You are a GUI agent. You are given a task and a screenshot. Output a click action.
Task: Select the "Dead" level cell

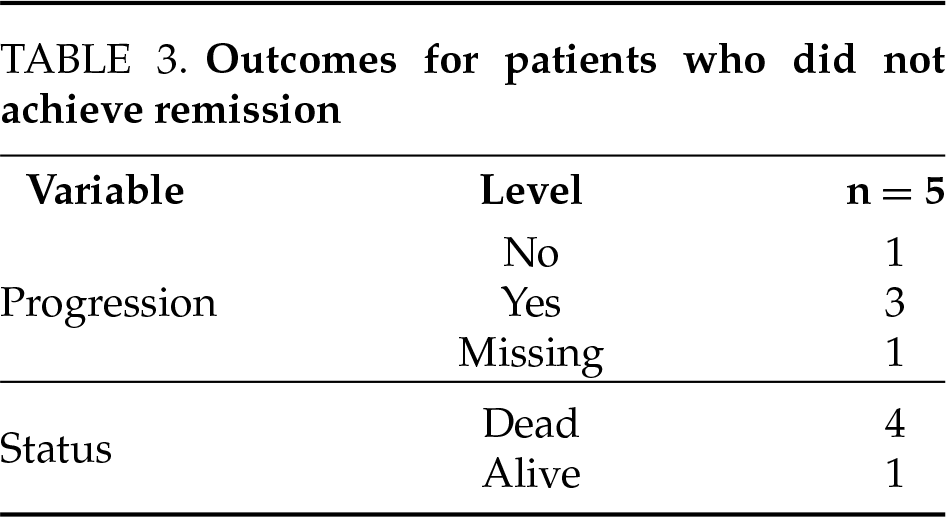[x=531, y=424]
